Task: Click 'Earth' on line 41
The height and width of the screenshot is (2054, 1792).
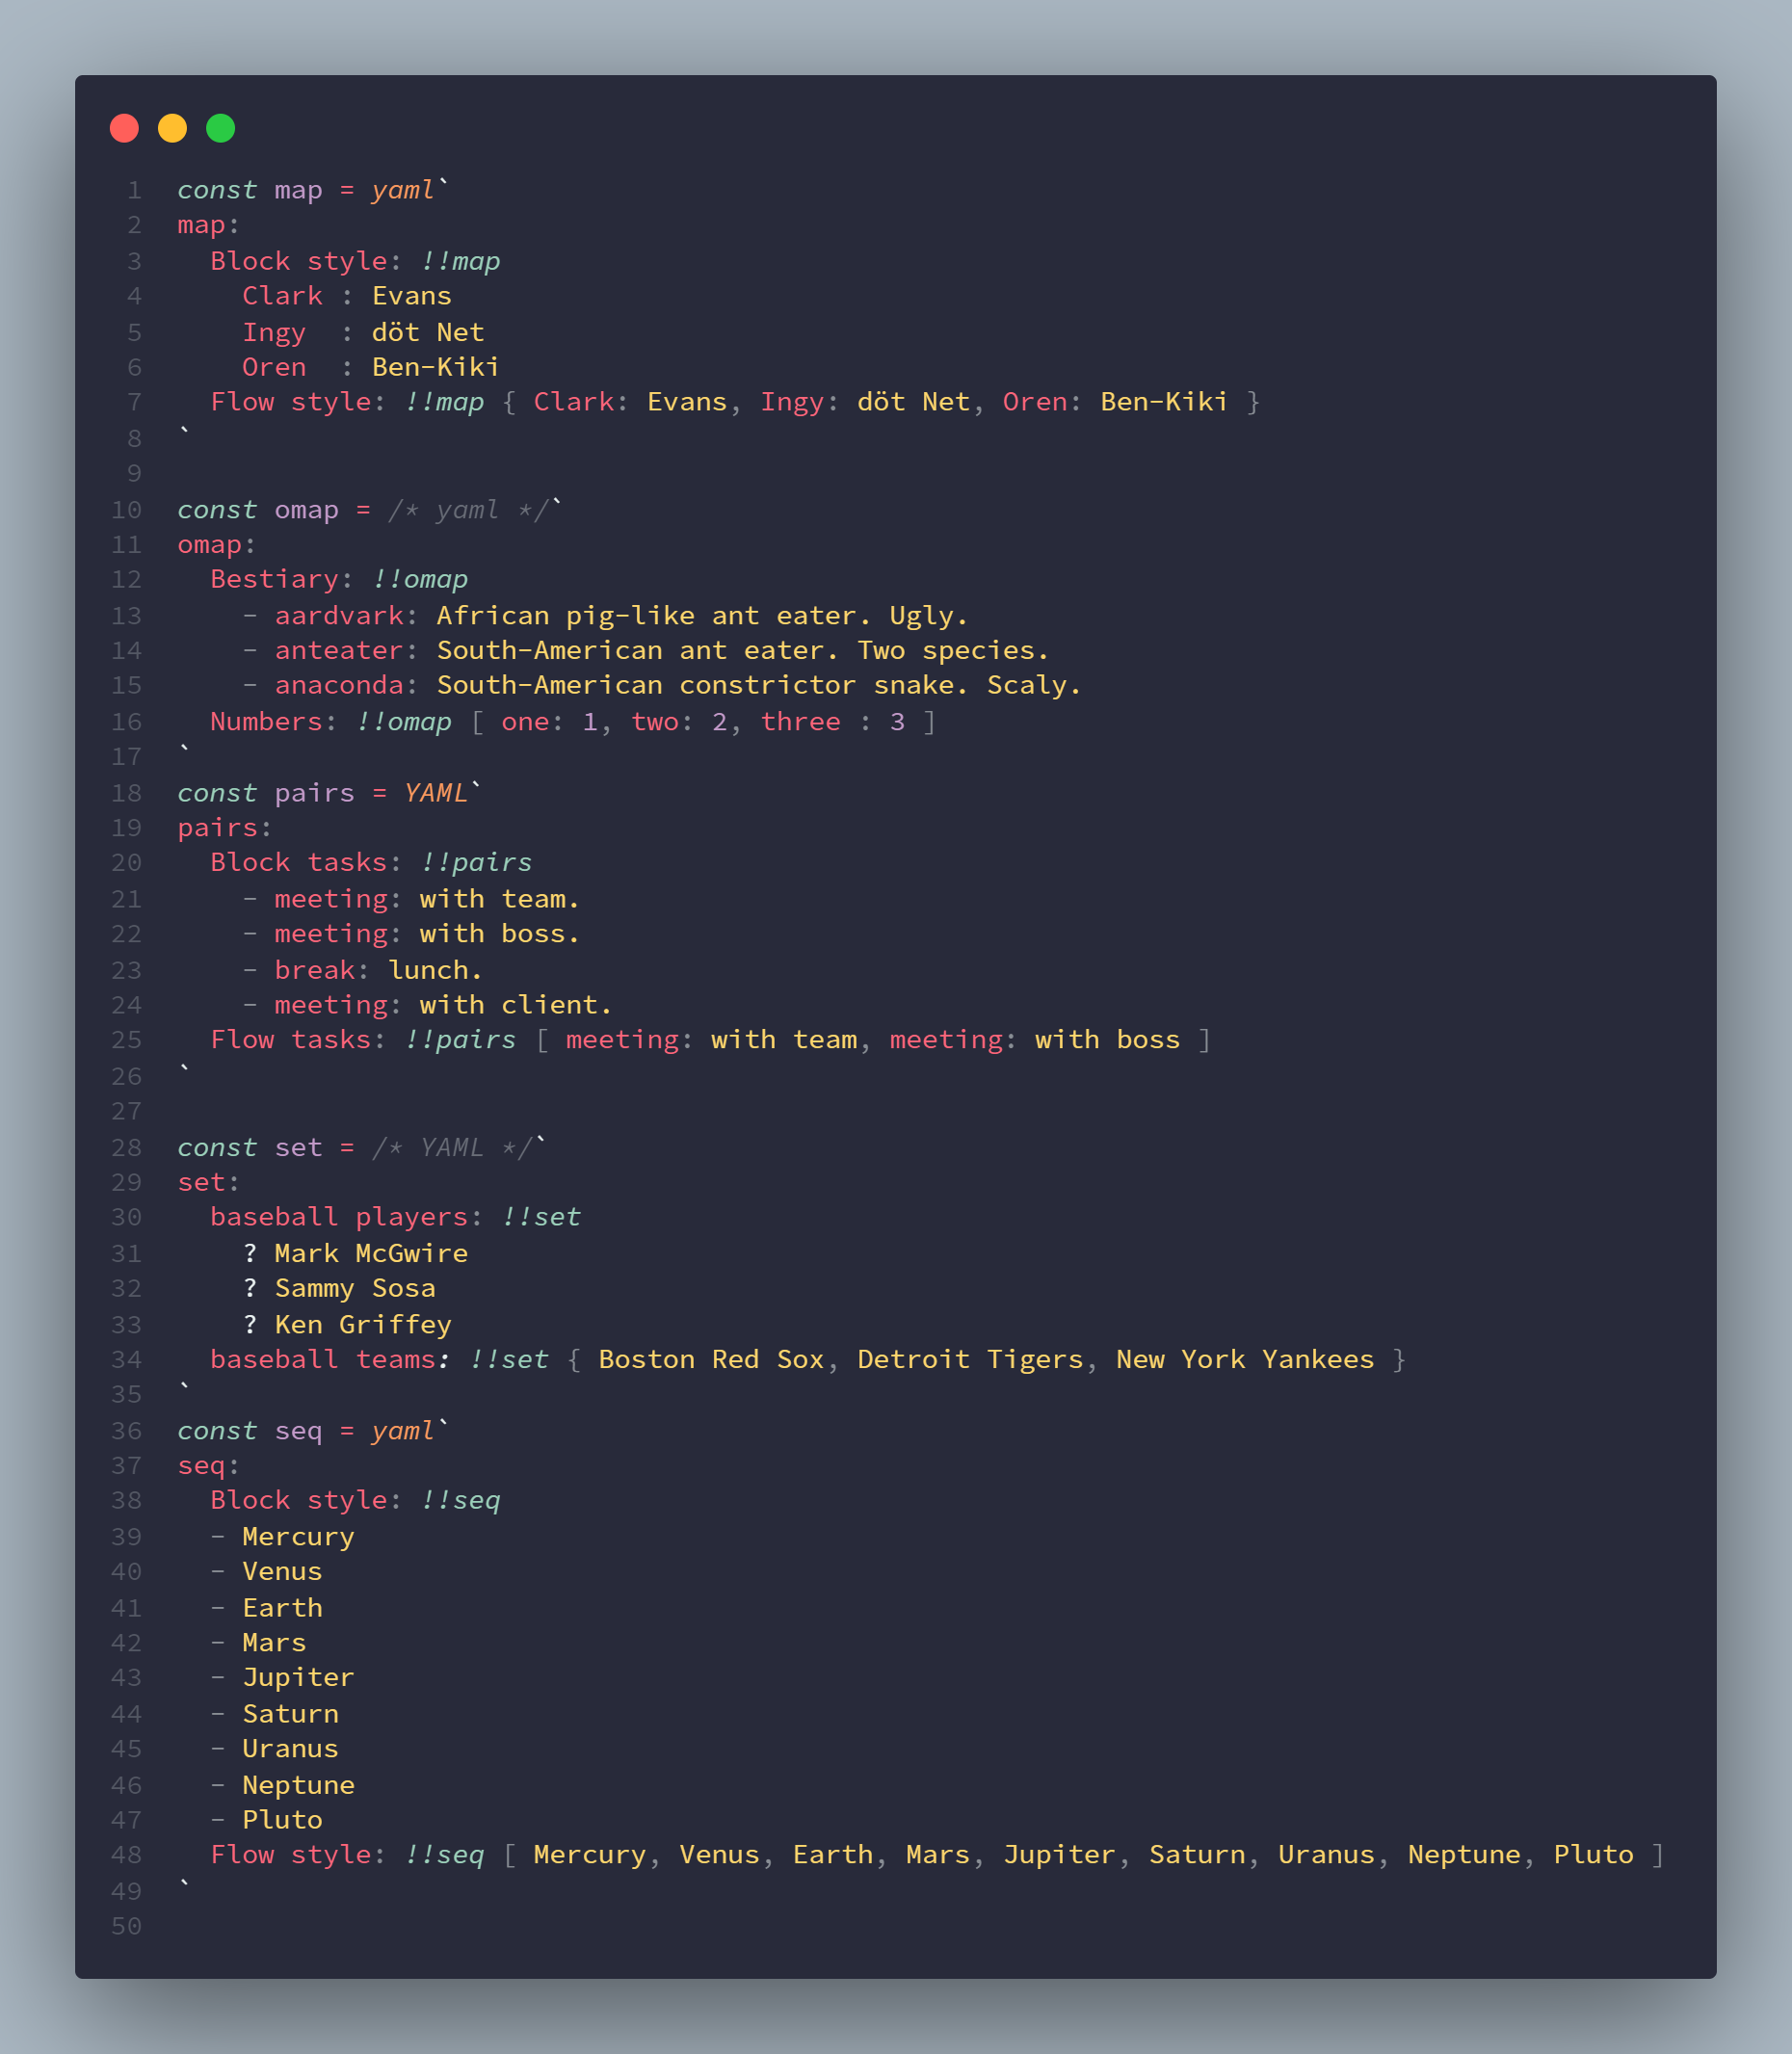Action: coord(282,1608)
